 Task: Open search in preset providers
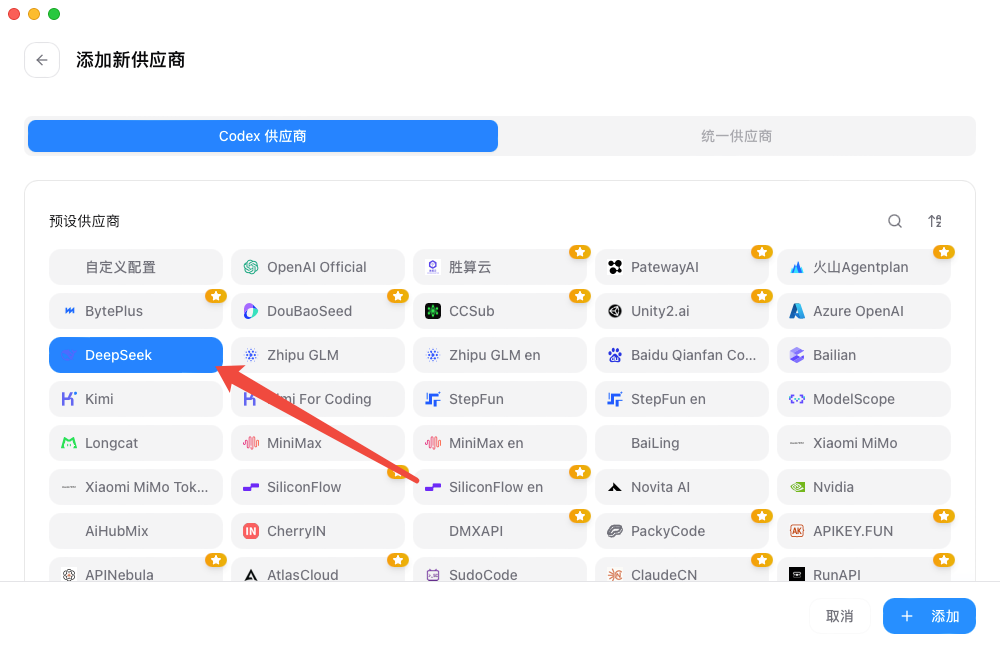coord(895,221)
